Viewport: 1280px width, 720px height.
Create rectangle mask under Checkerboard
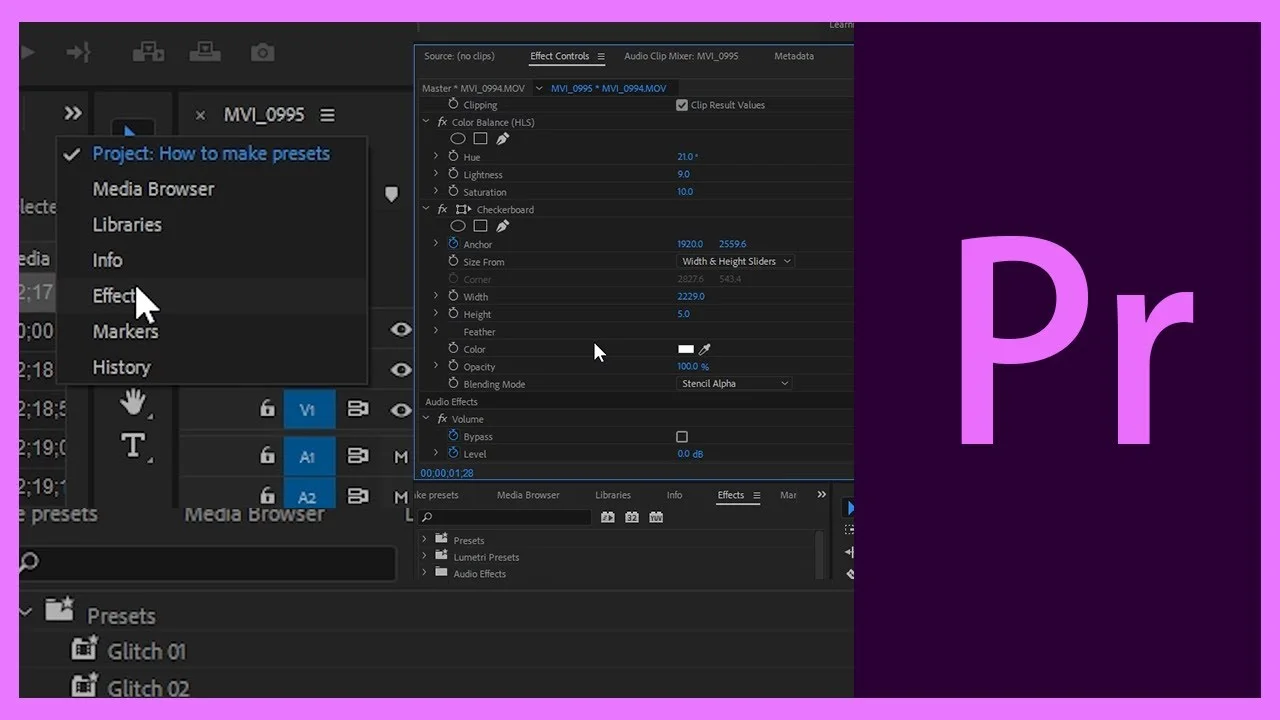tap(480, 226)
